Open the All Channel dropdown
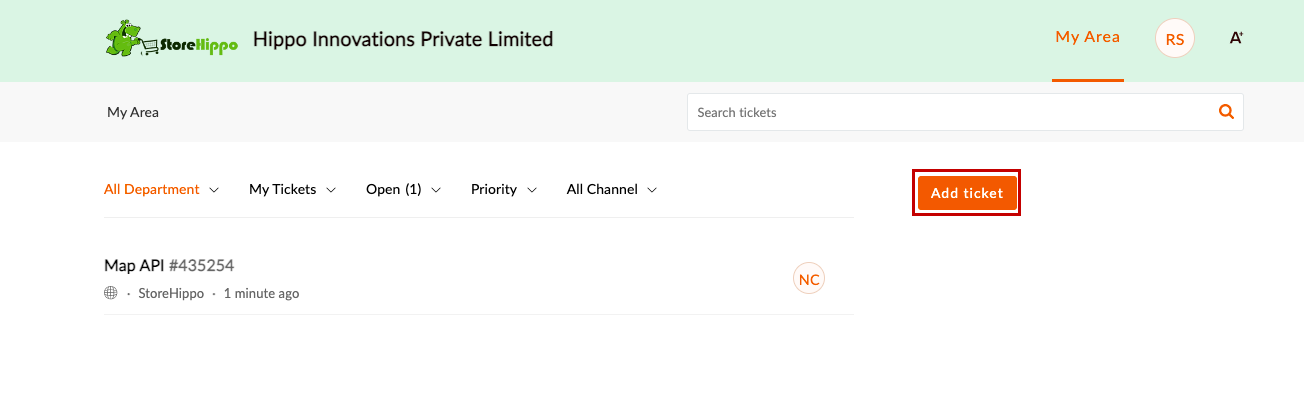This screenshot has height=401, width=1304. point(612,189)
